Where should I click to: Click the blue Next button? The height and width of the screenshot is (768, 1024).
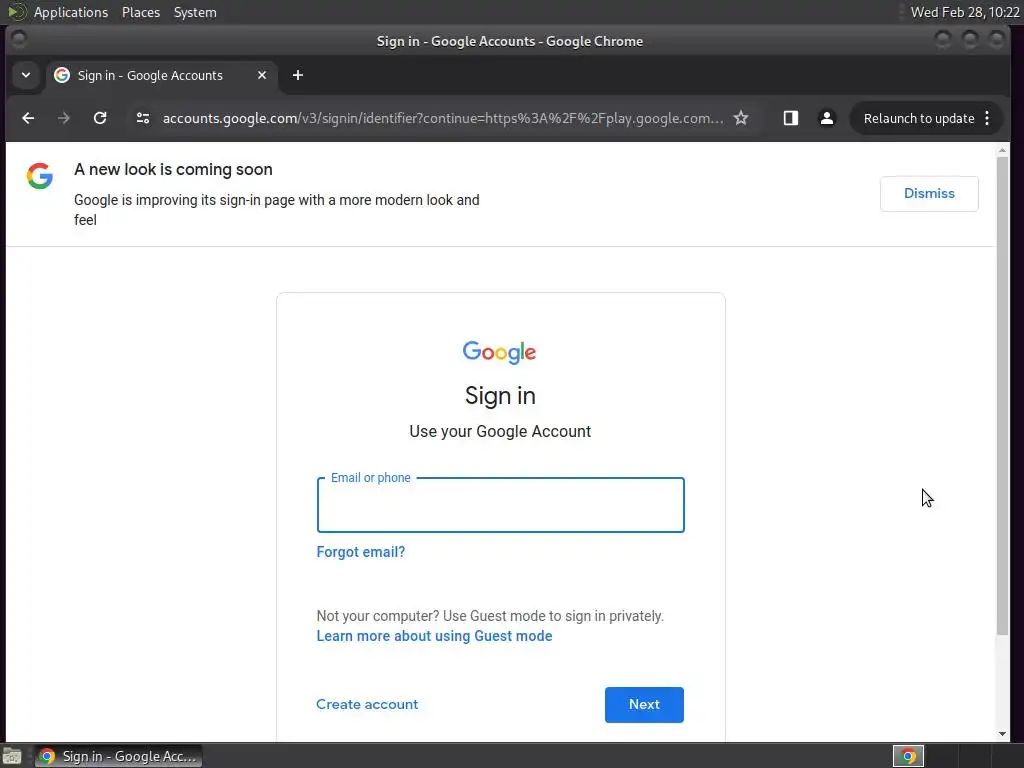point(644,705)
